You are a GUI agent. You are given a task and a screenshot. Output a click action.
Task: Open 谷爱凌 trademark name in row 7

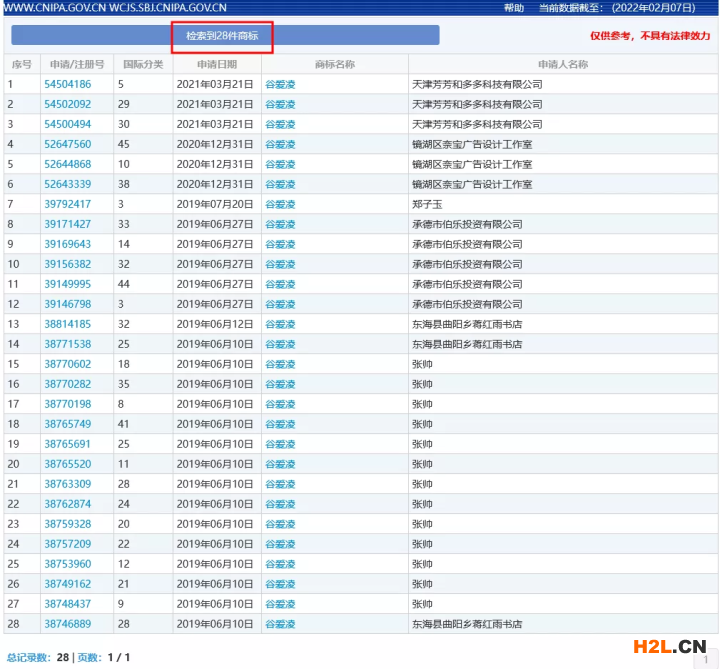(280, 204)
